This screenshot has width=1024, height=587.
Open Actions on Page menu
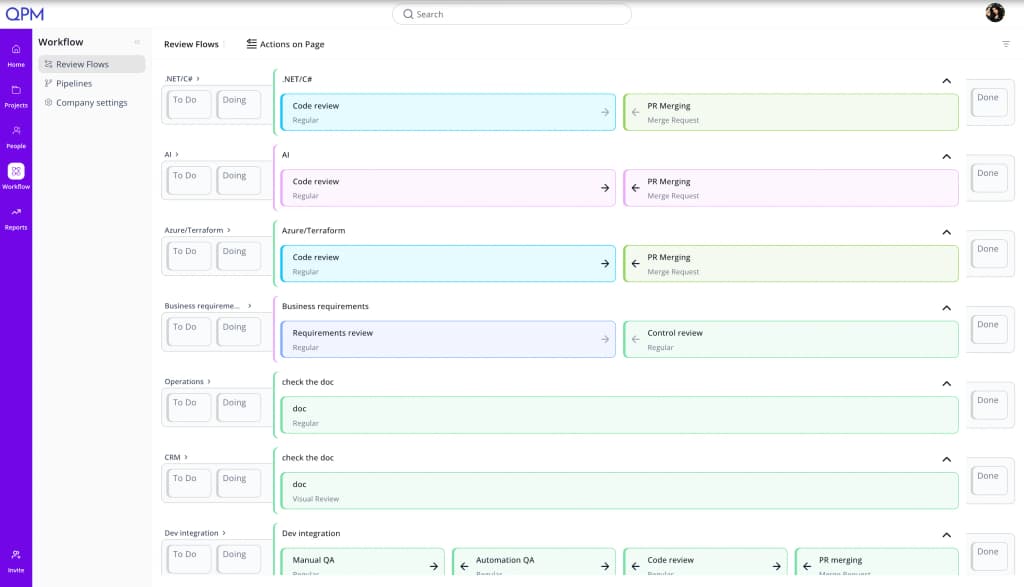[x=285, y=44]
